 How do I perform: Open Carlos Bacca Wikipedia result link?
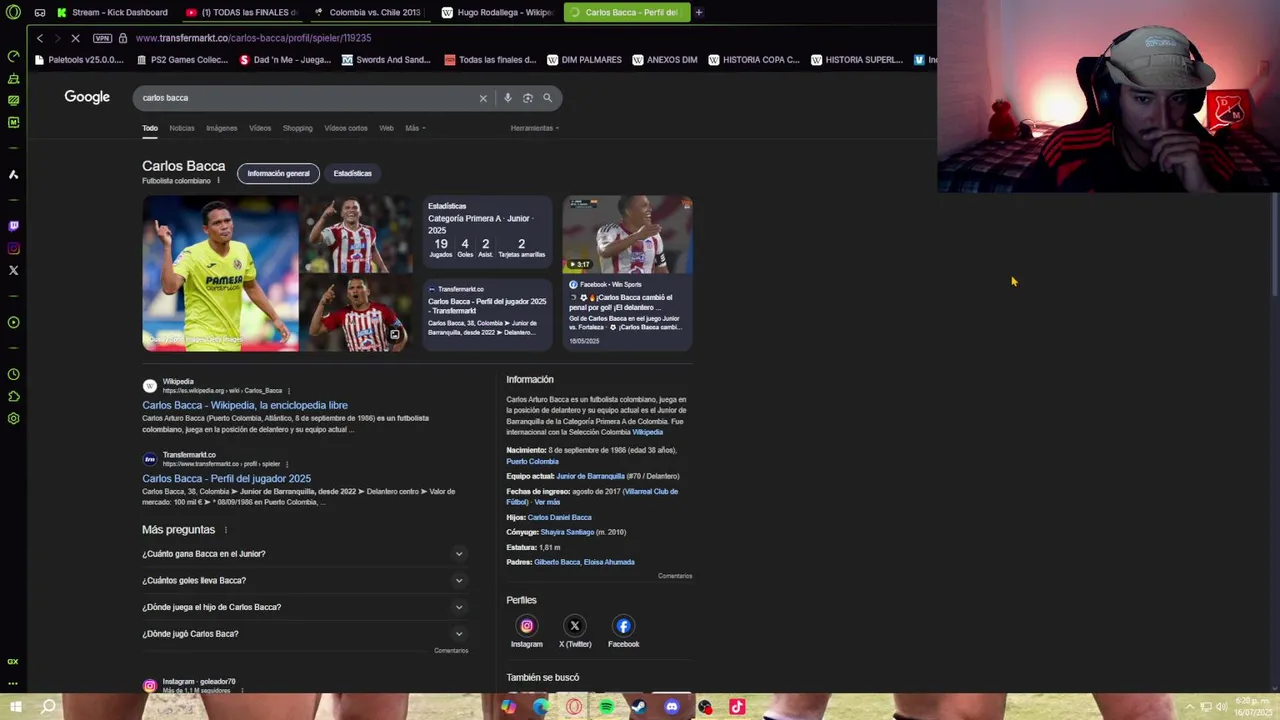(x=245, y=405)
